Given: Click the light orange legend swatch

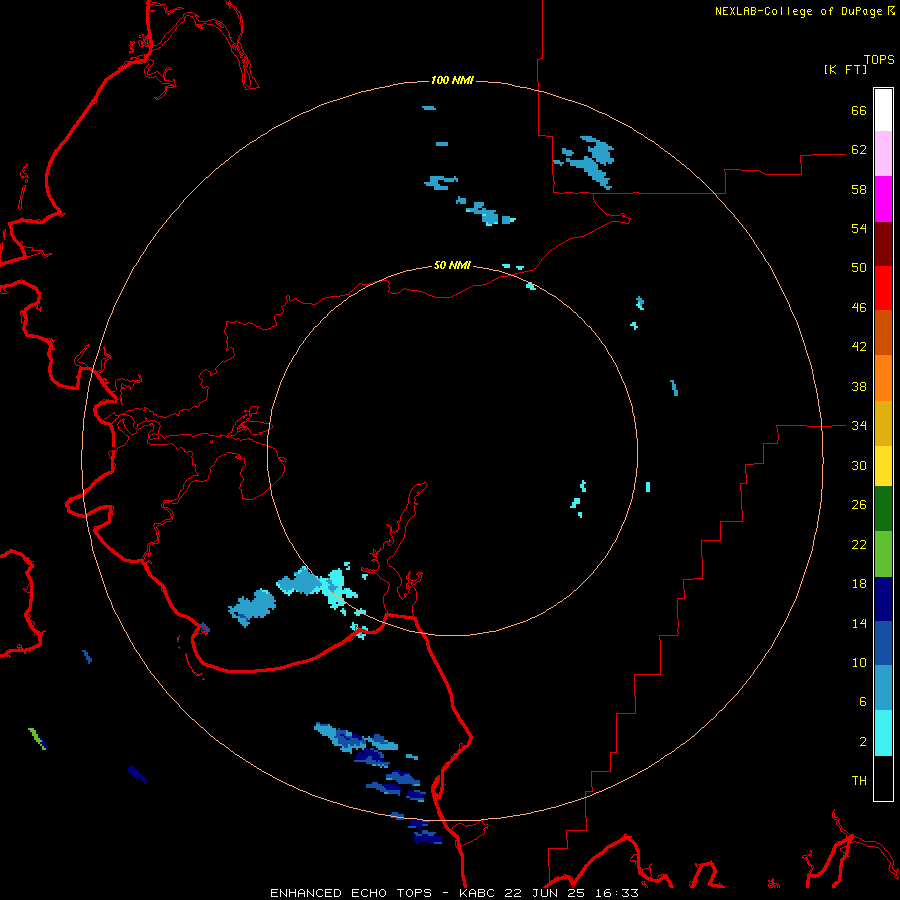Looking at the screenshot, I should [883, 378].
